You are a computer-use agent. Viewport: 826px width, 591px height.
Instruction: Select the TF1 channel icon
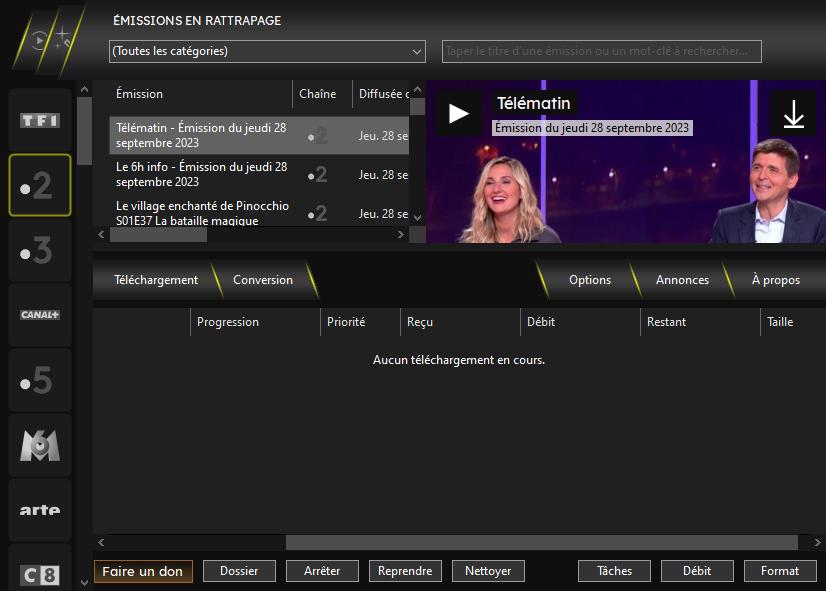click(x=40, y=120)
